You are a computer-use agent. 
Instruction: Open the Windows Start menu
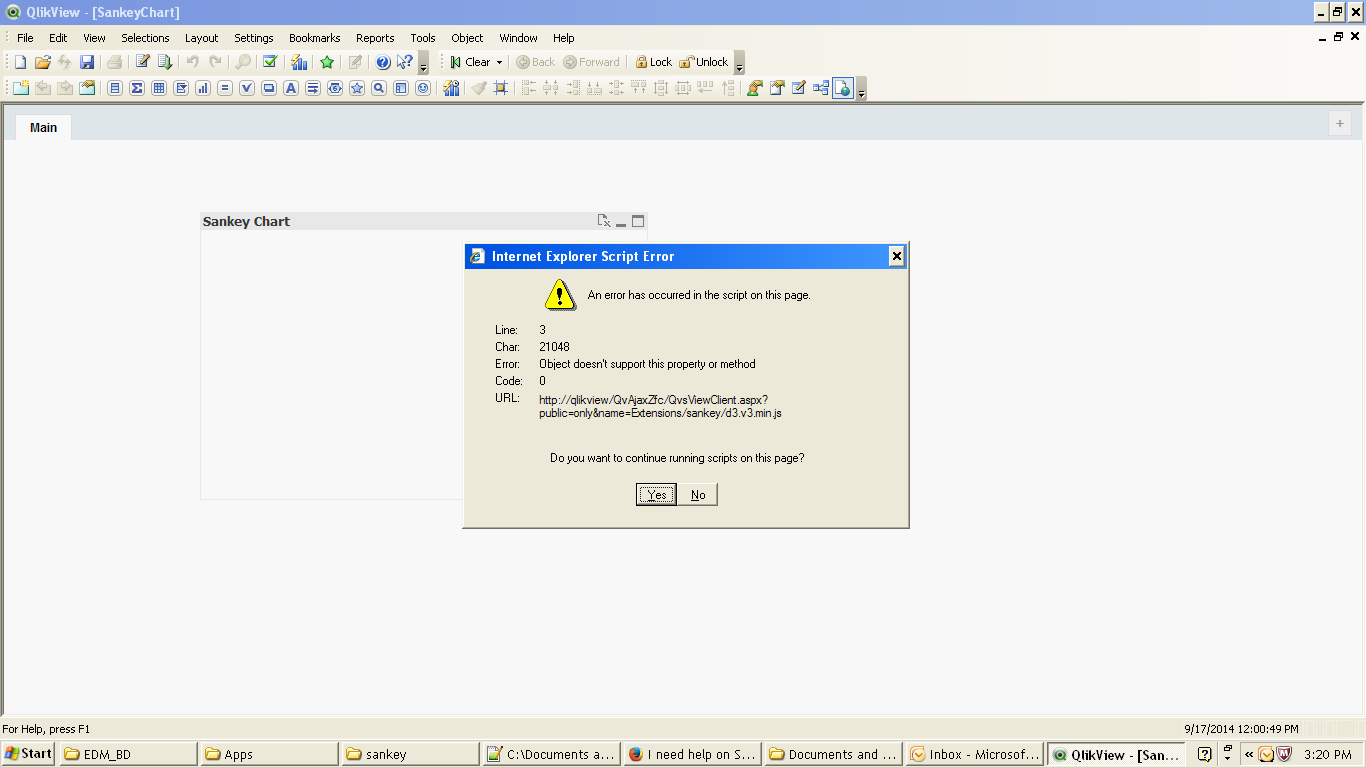(x=28, y=754)
